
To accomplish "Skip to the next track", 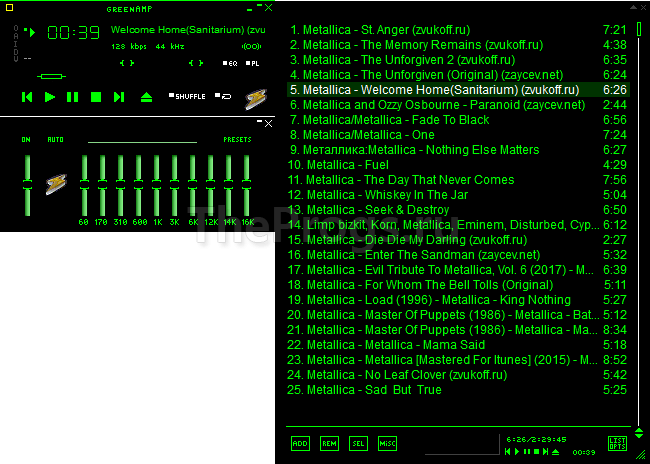I will click(119, 97).
